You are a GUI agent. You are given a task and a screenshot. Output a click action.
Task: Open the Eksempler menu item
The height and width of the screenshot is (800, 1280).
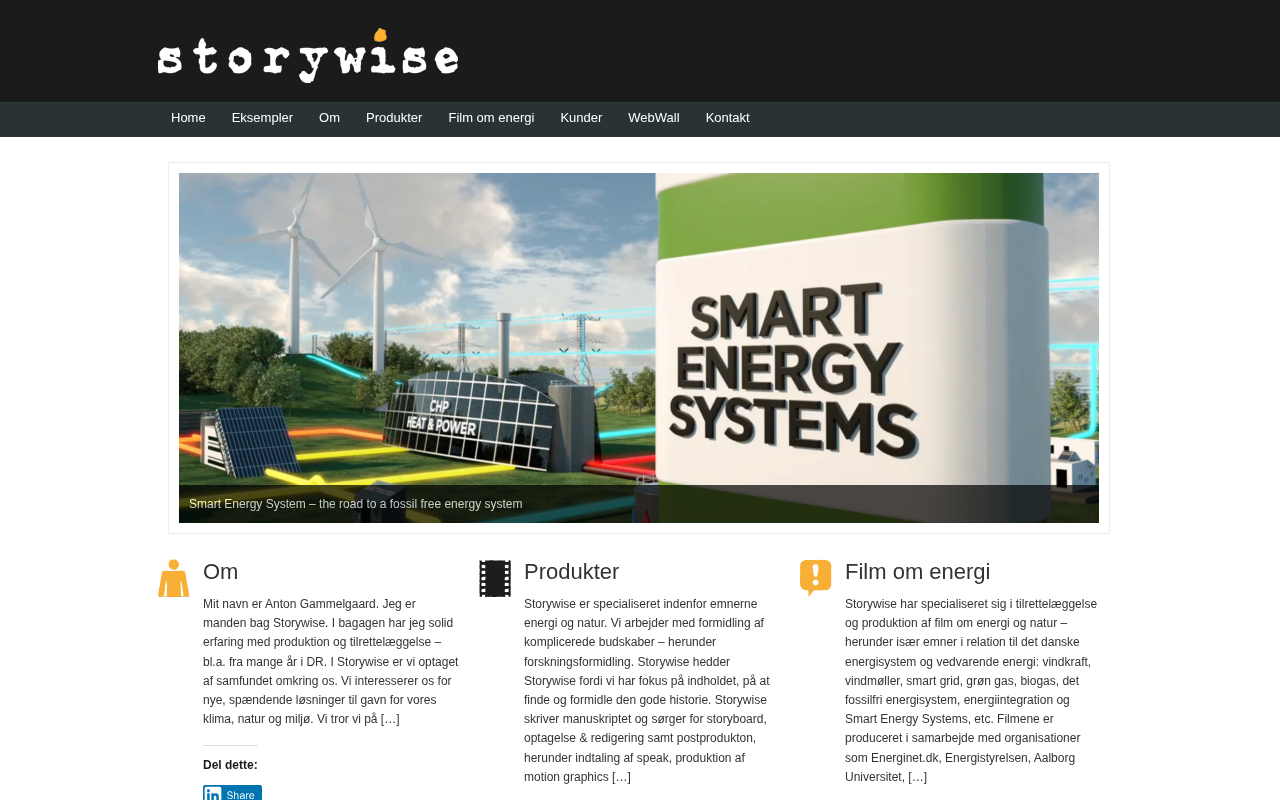tap(262, 118)
